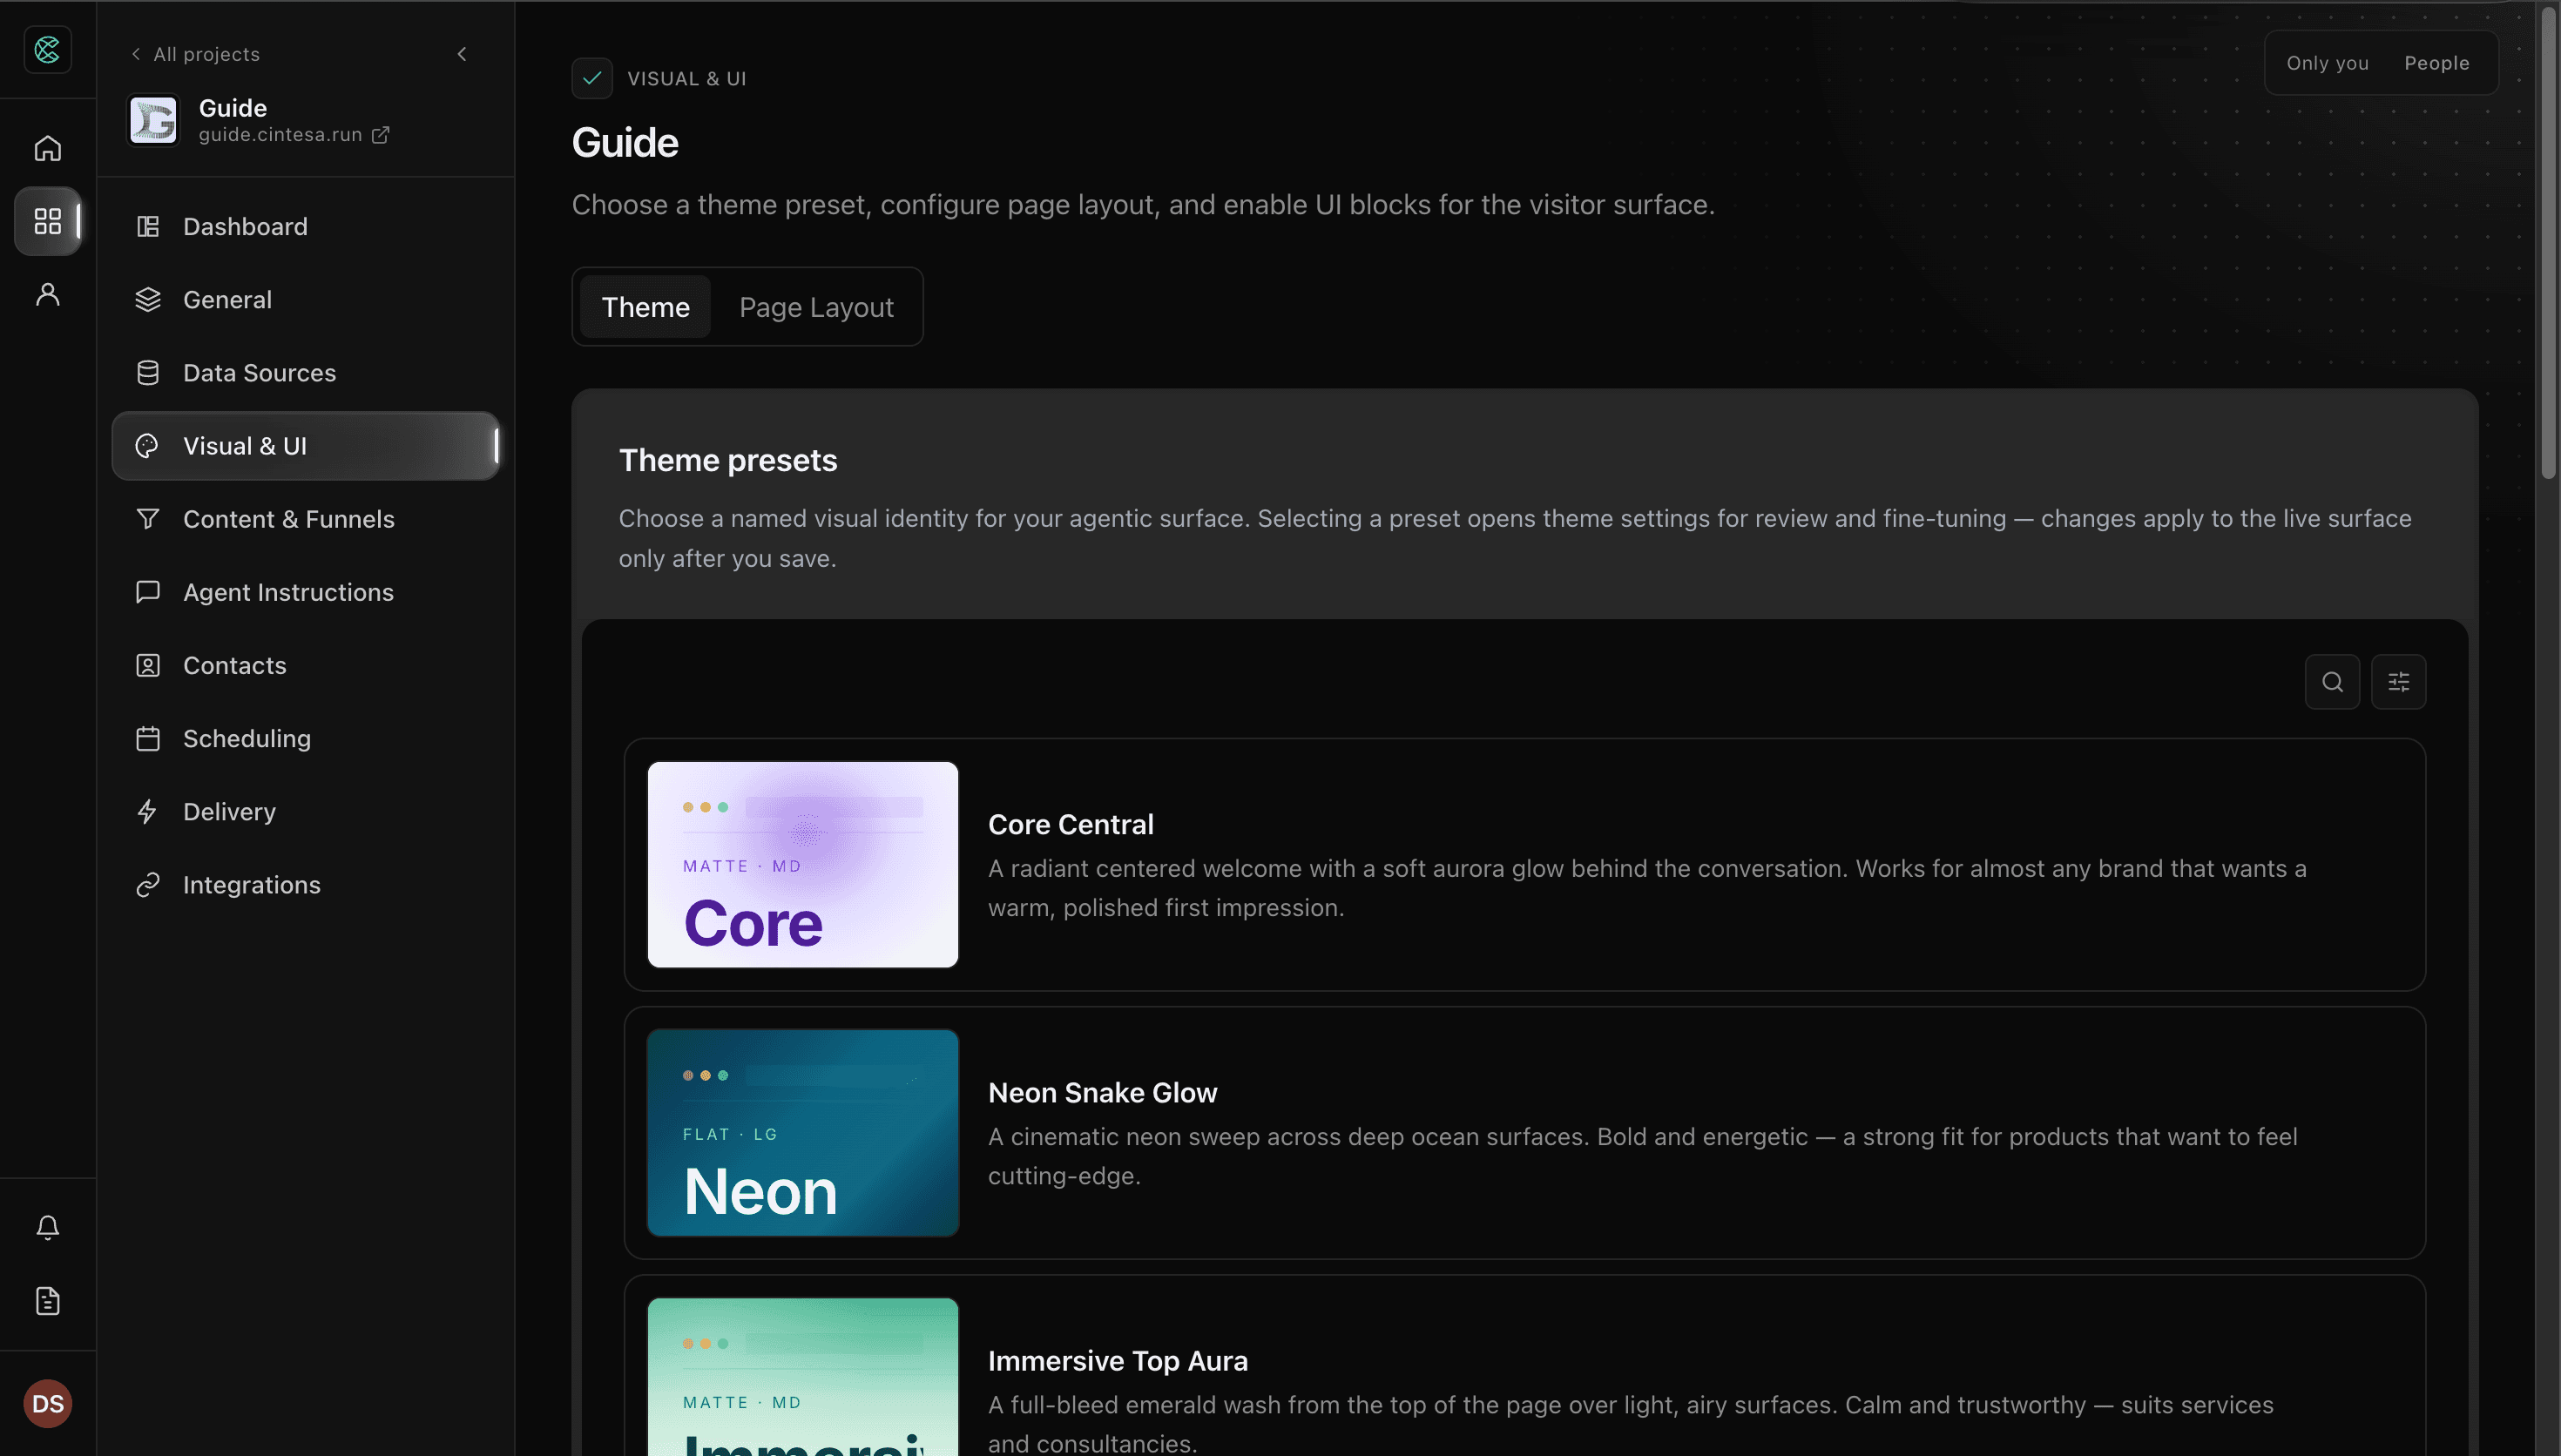
Task: Select Visual & UI in sidebar
Action: click(306, 446)
